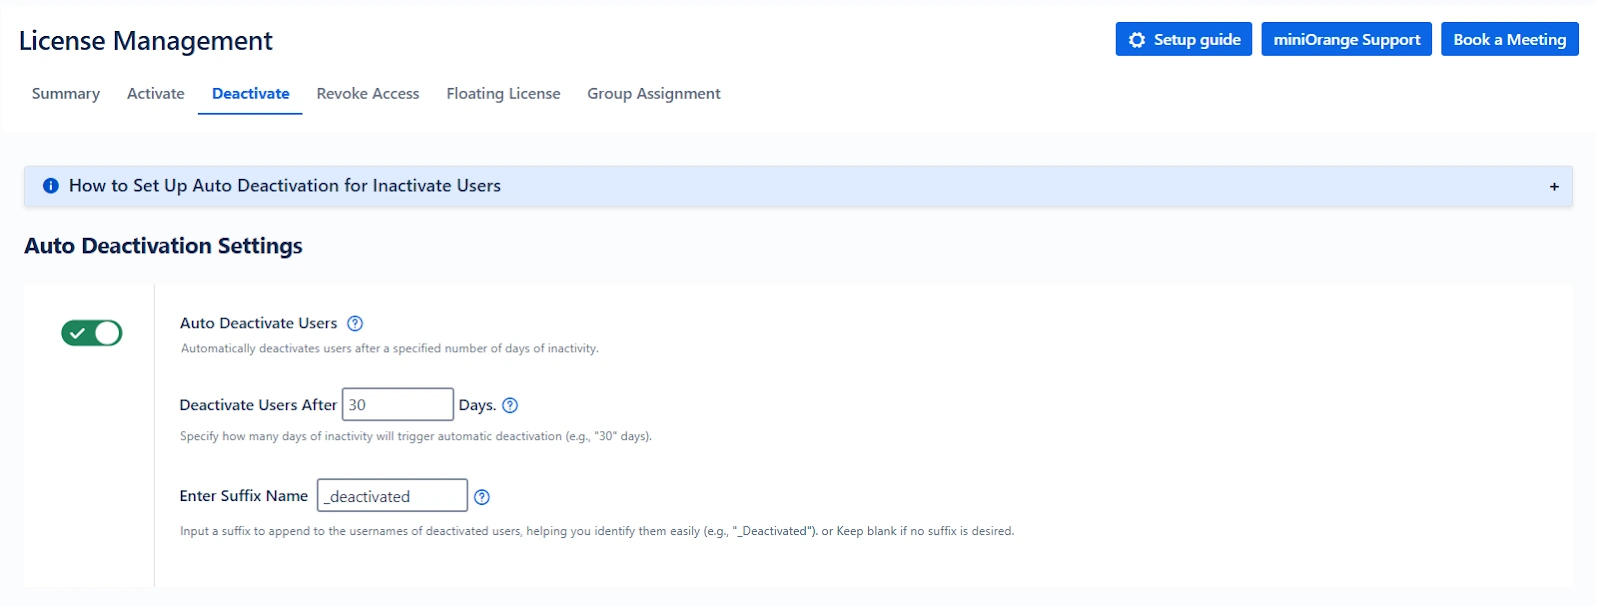Click the How to Set Up Auto Deactivation banner title

pos(284,186)
